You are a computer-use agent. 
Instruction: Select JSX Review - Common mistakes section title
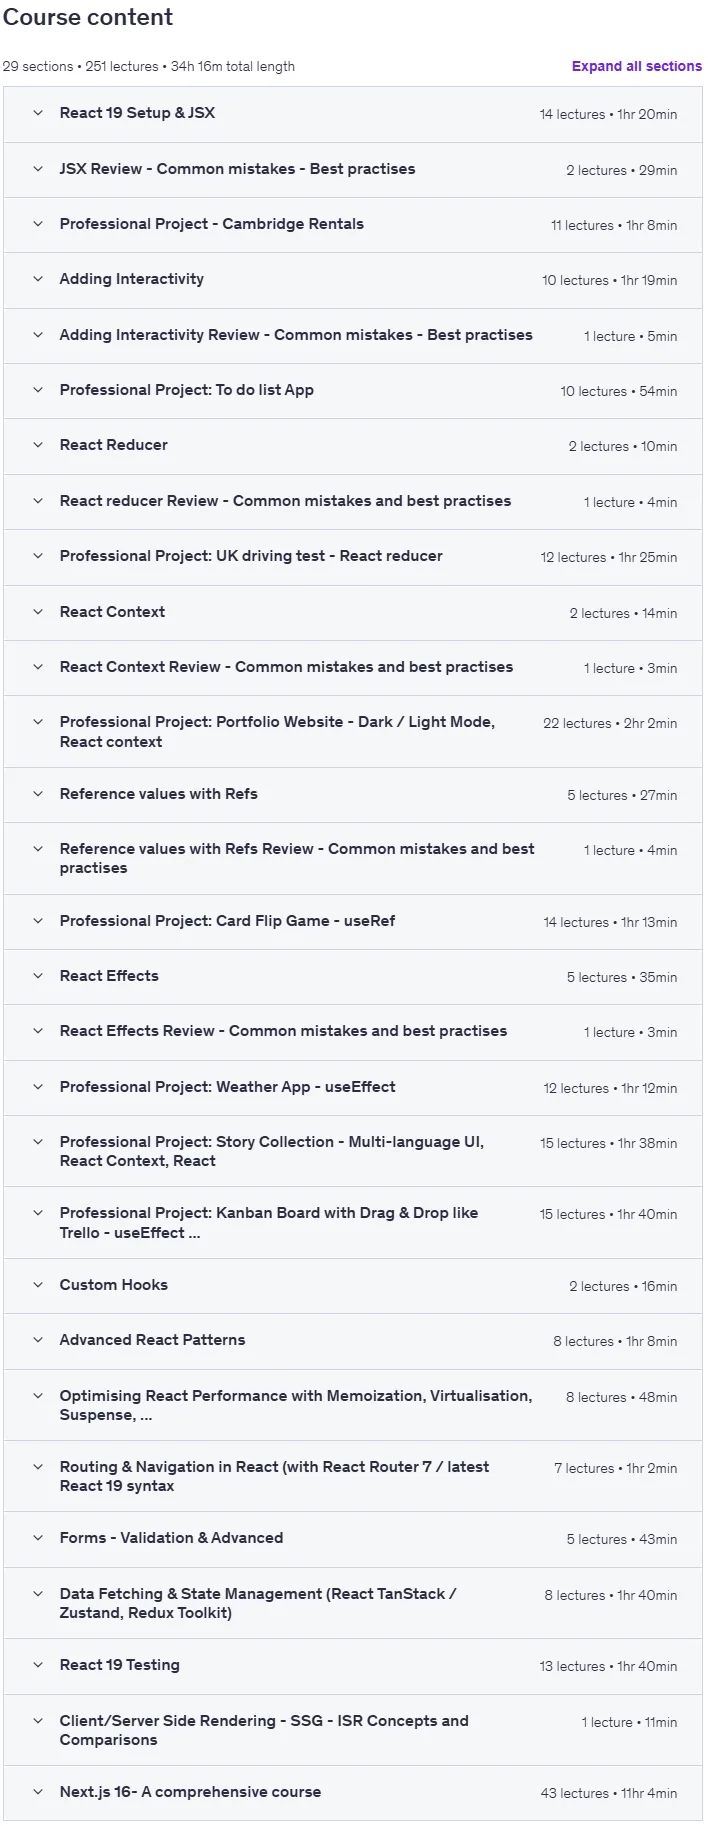237,169
